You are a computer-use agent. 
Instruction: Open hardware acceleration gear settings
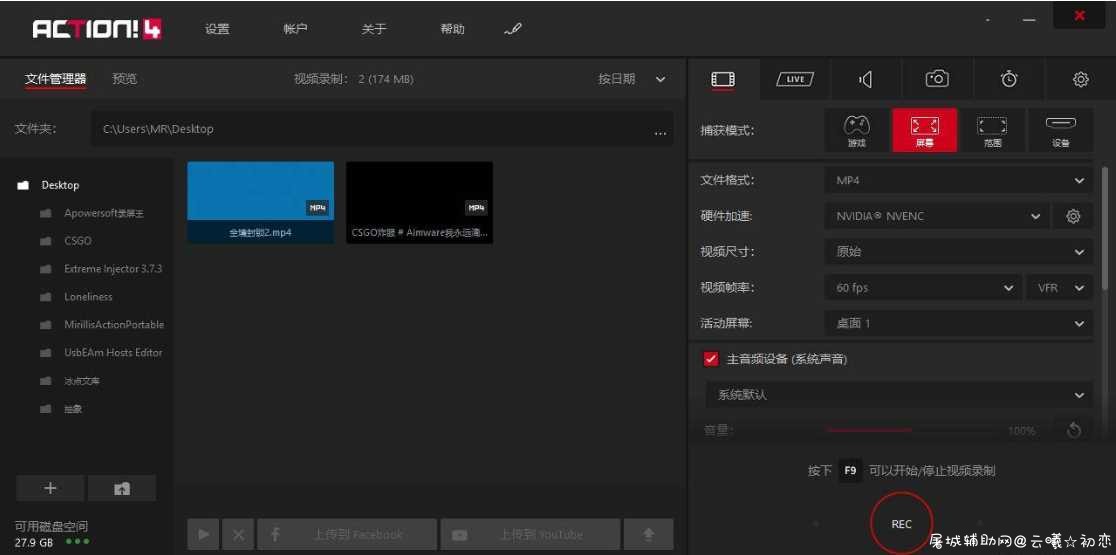1073,216
